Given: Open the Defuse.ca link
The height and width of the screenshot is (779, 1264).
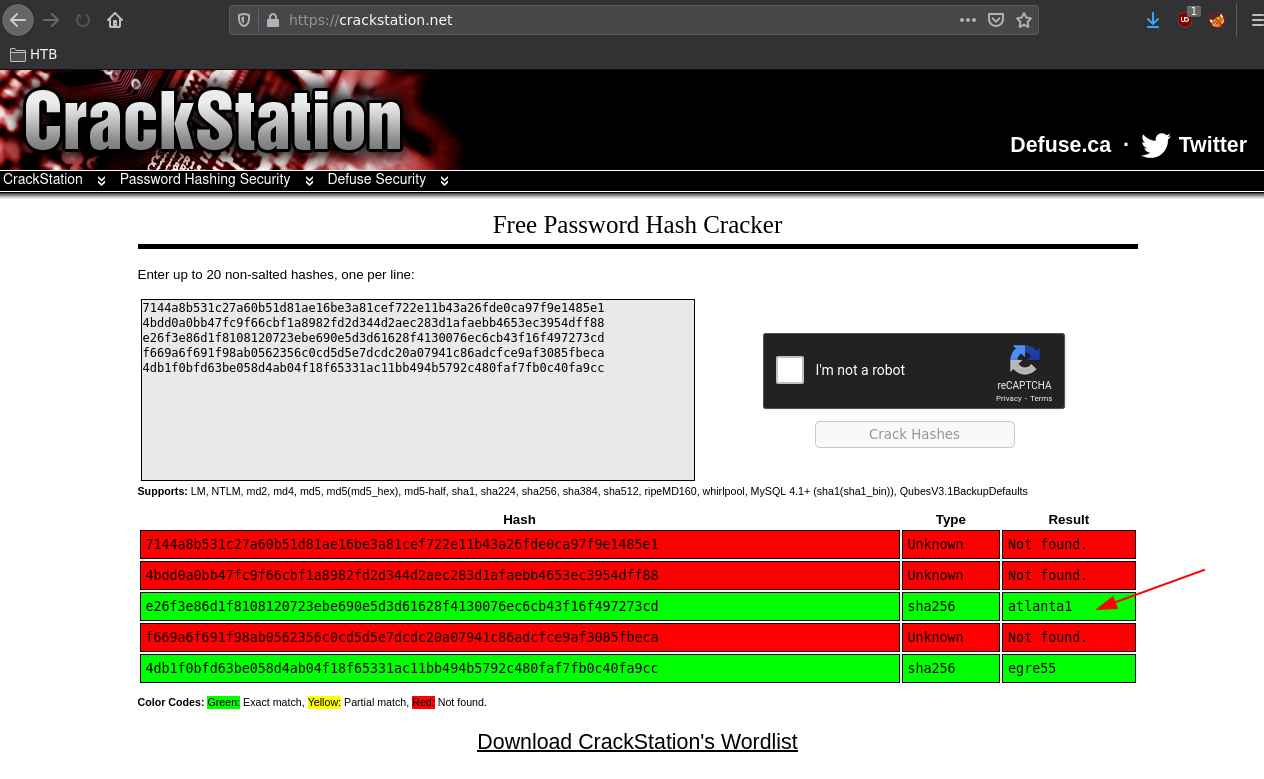Looking at the screenshot, I should click(x=1060, y=145).
